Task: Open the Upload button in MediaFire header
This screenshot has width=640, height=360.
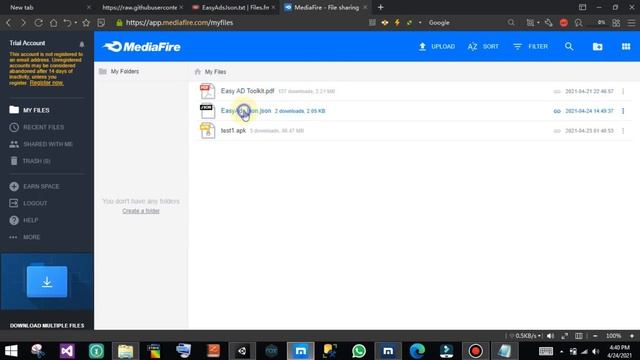Action: [437, 47]
